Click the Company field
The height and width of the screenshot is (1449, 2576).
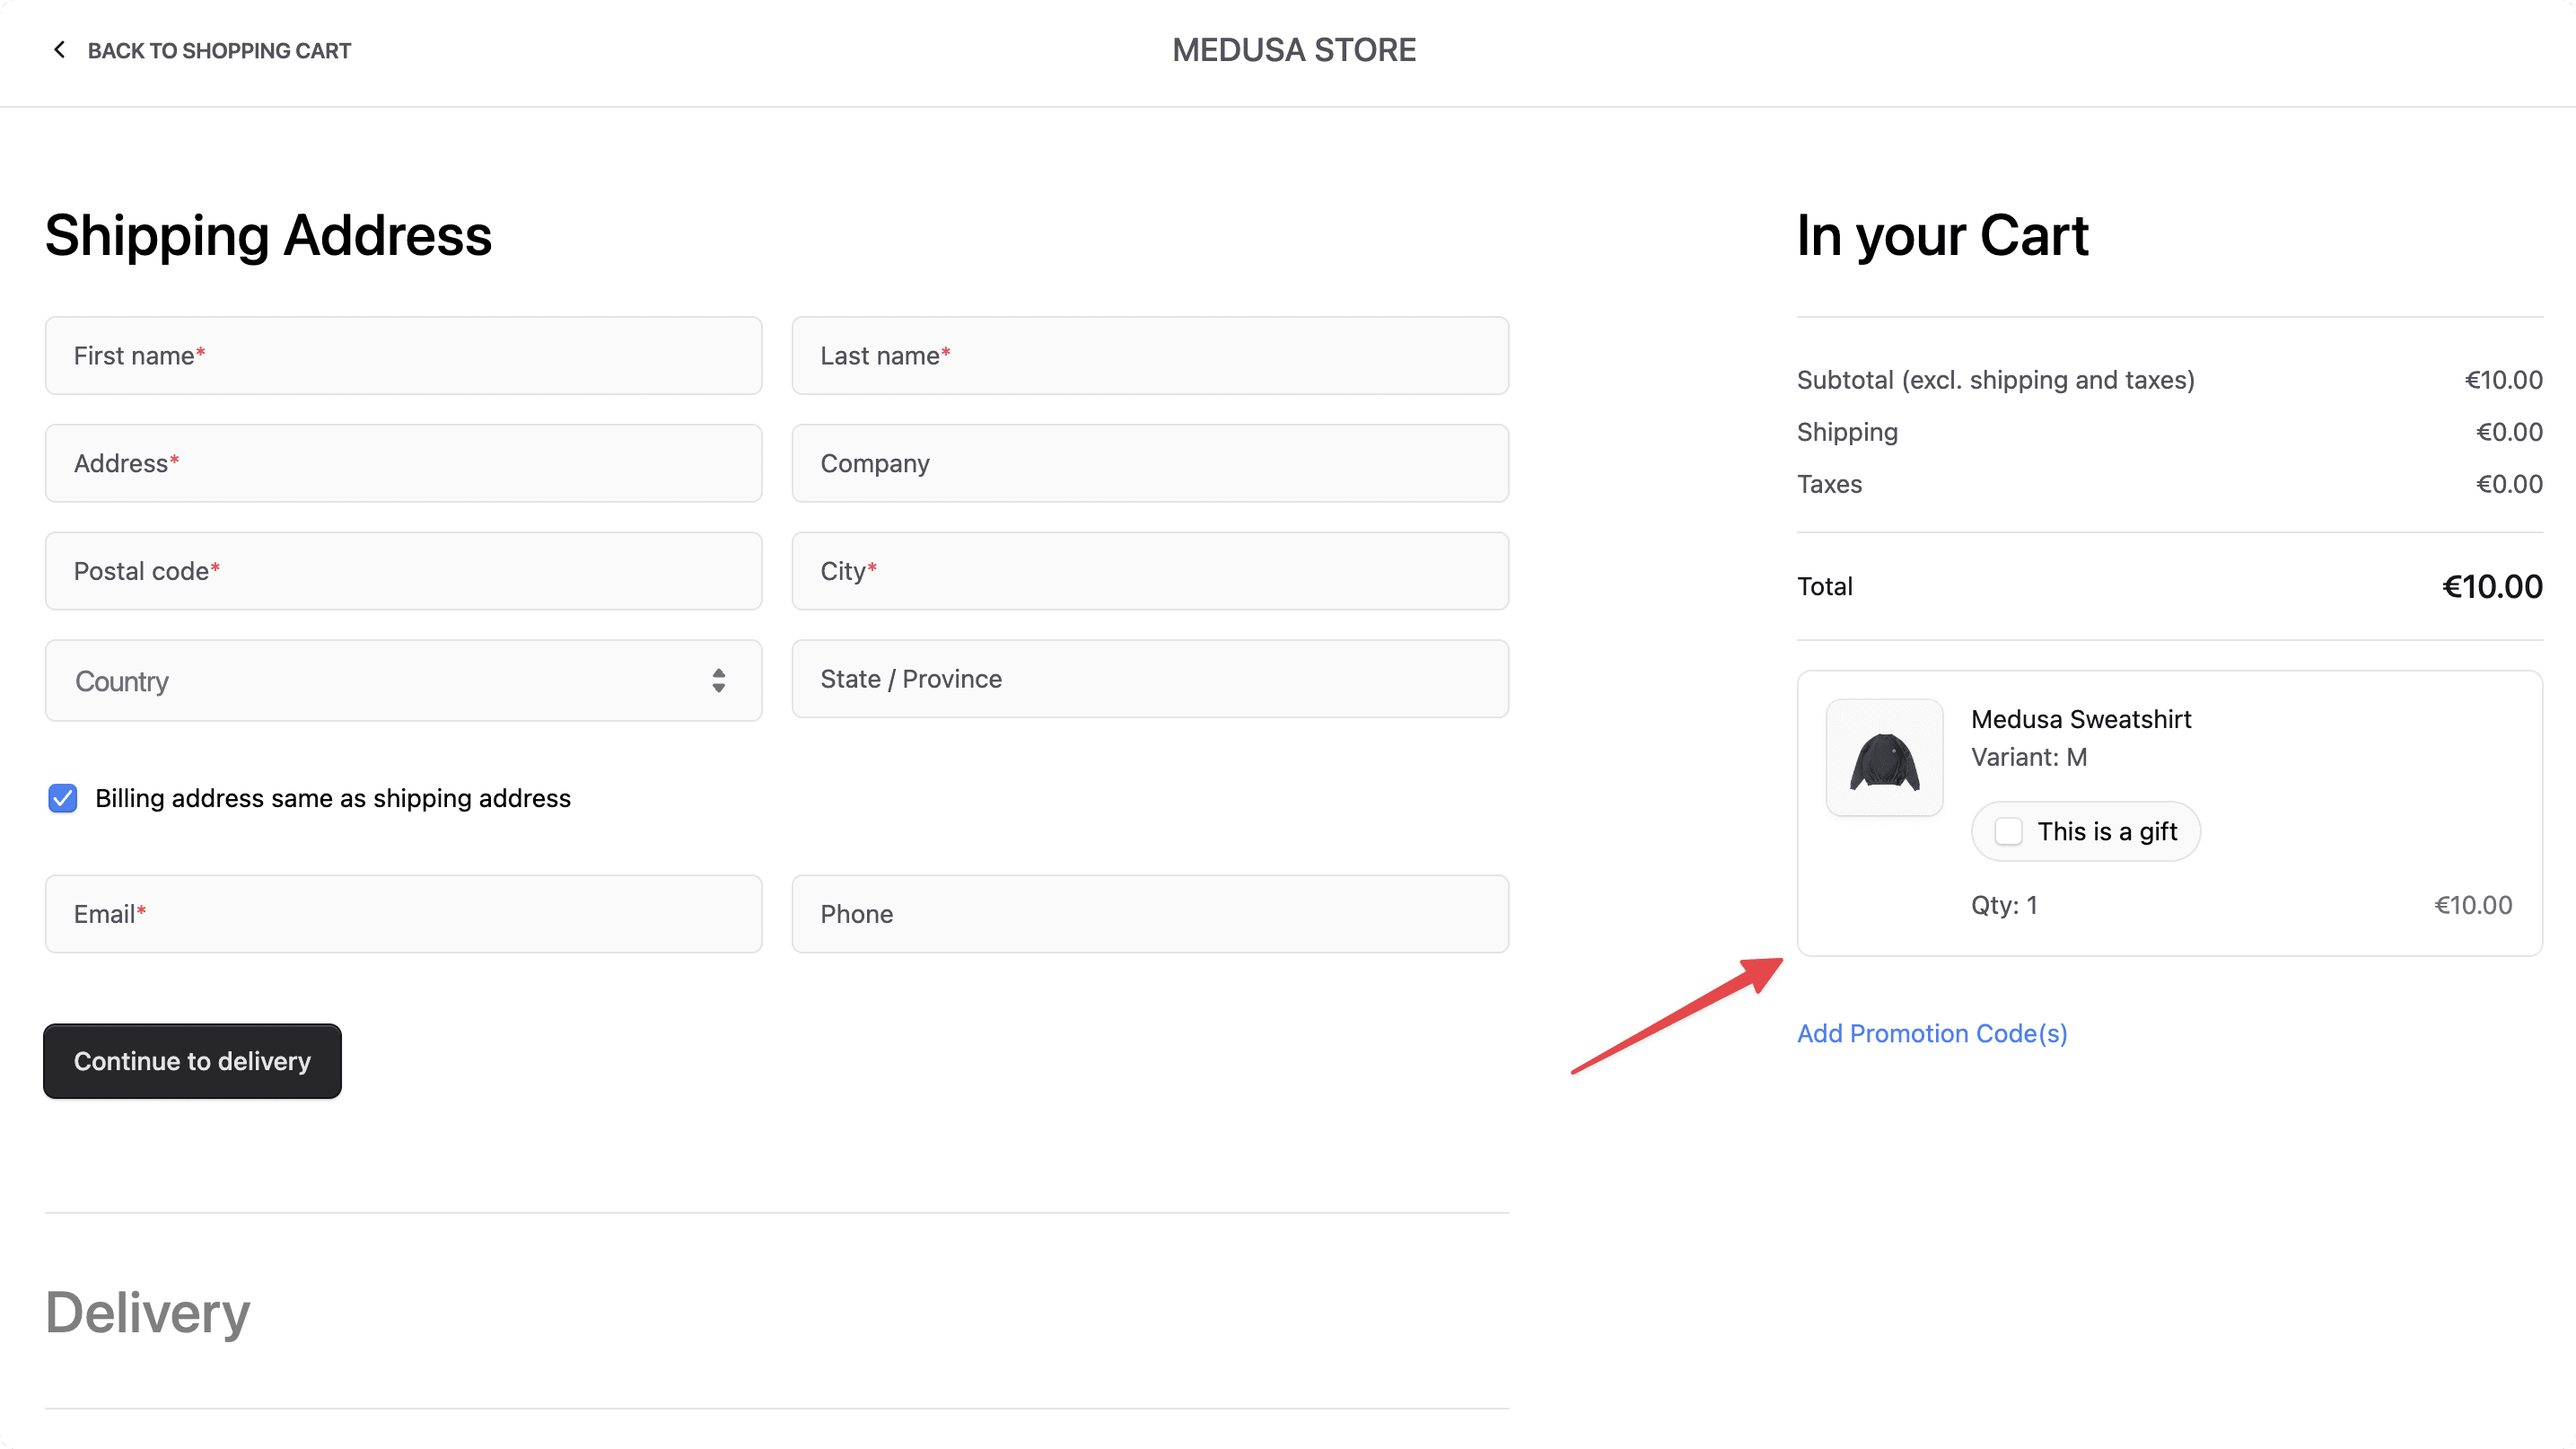[1150, 463]
